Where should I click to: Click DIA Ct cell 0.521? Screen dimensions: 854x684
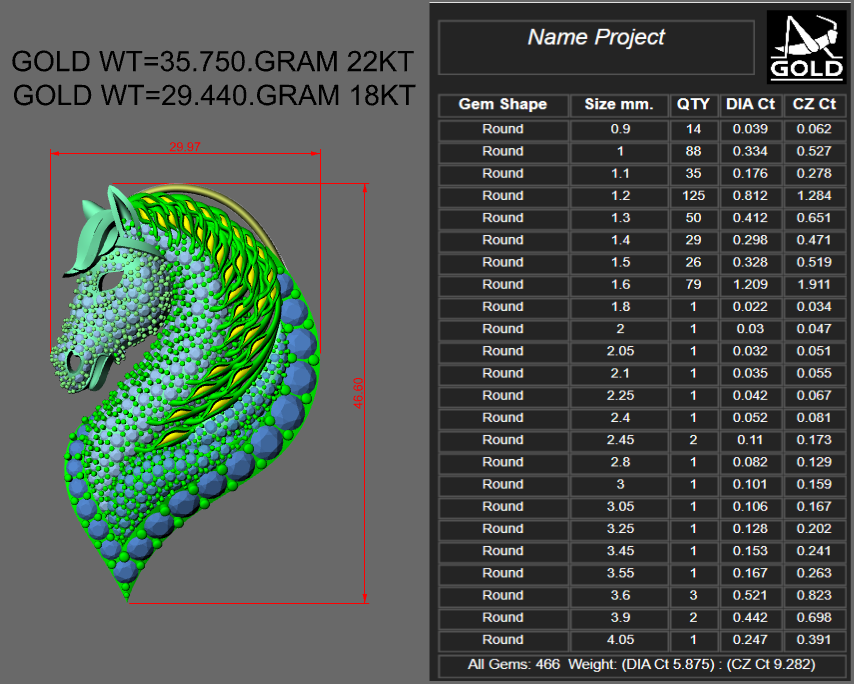tap(751, 596)
